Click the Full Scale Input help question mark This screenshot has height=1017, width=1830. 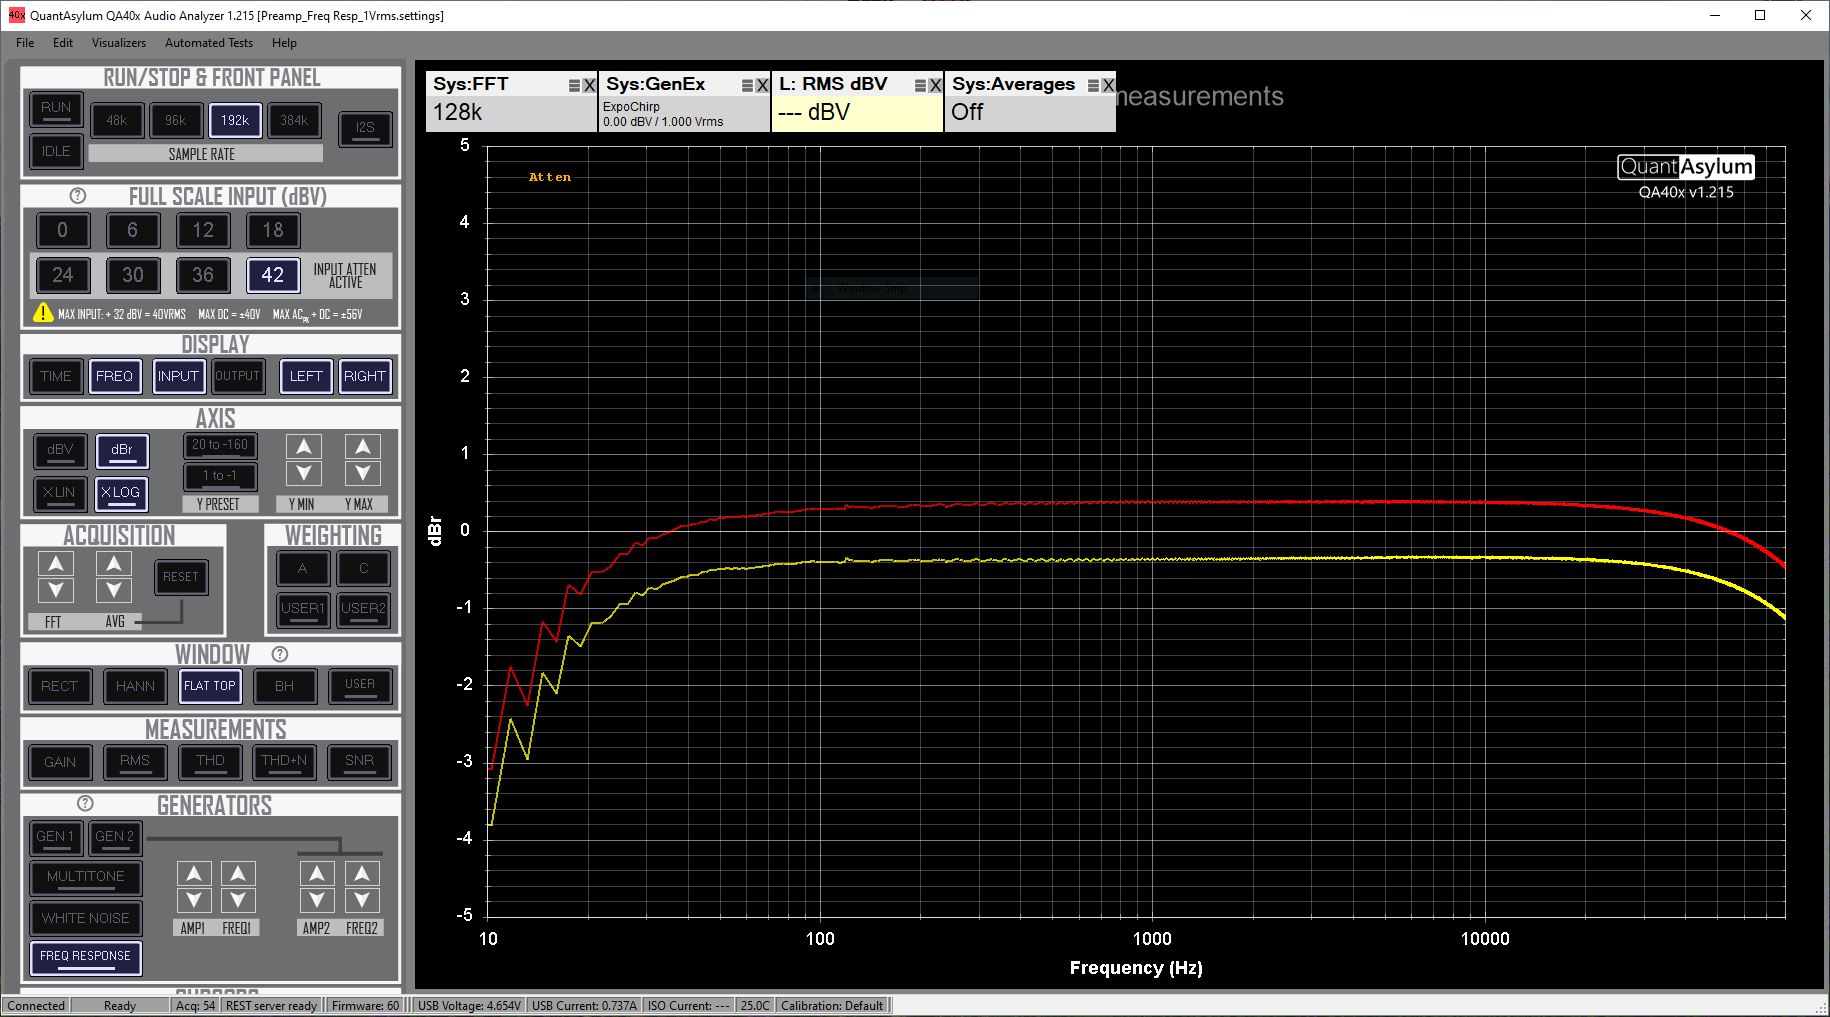[x=78, y=196]
